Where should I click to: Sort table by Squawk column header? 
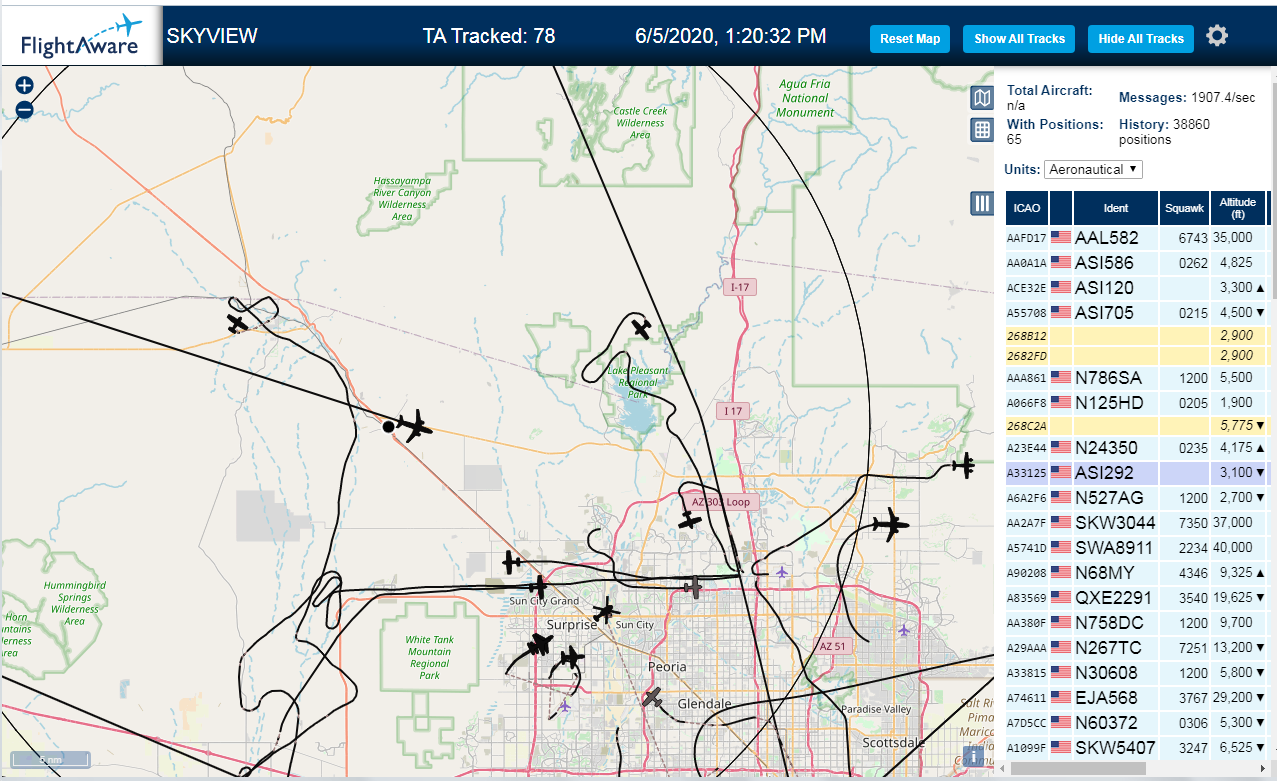click(1184, 208)
